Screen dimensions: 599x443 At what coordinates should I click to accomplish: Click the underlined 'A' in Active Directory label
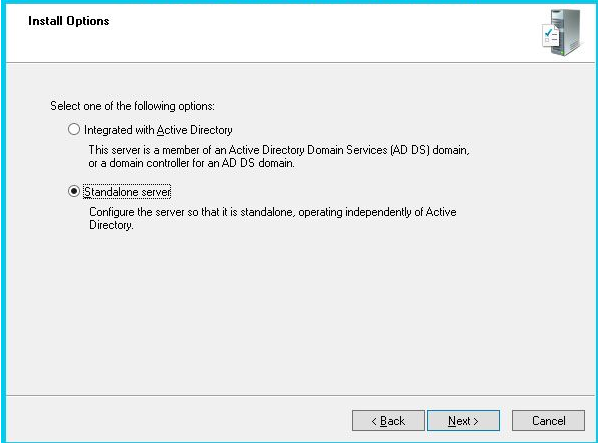(160, 130)
